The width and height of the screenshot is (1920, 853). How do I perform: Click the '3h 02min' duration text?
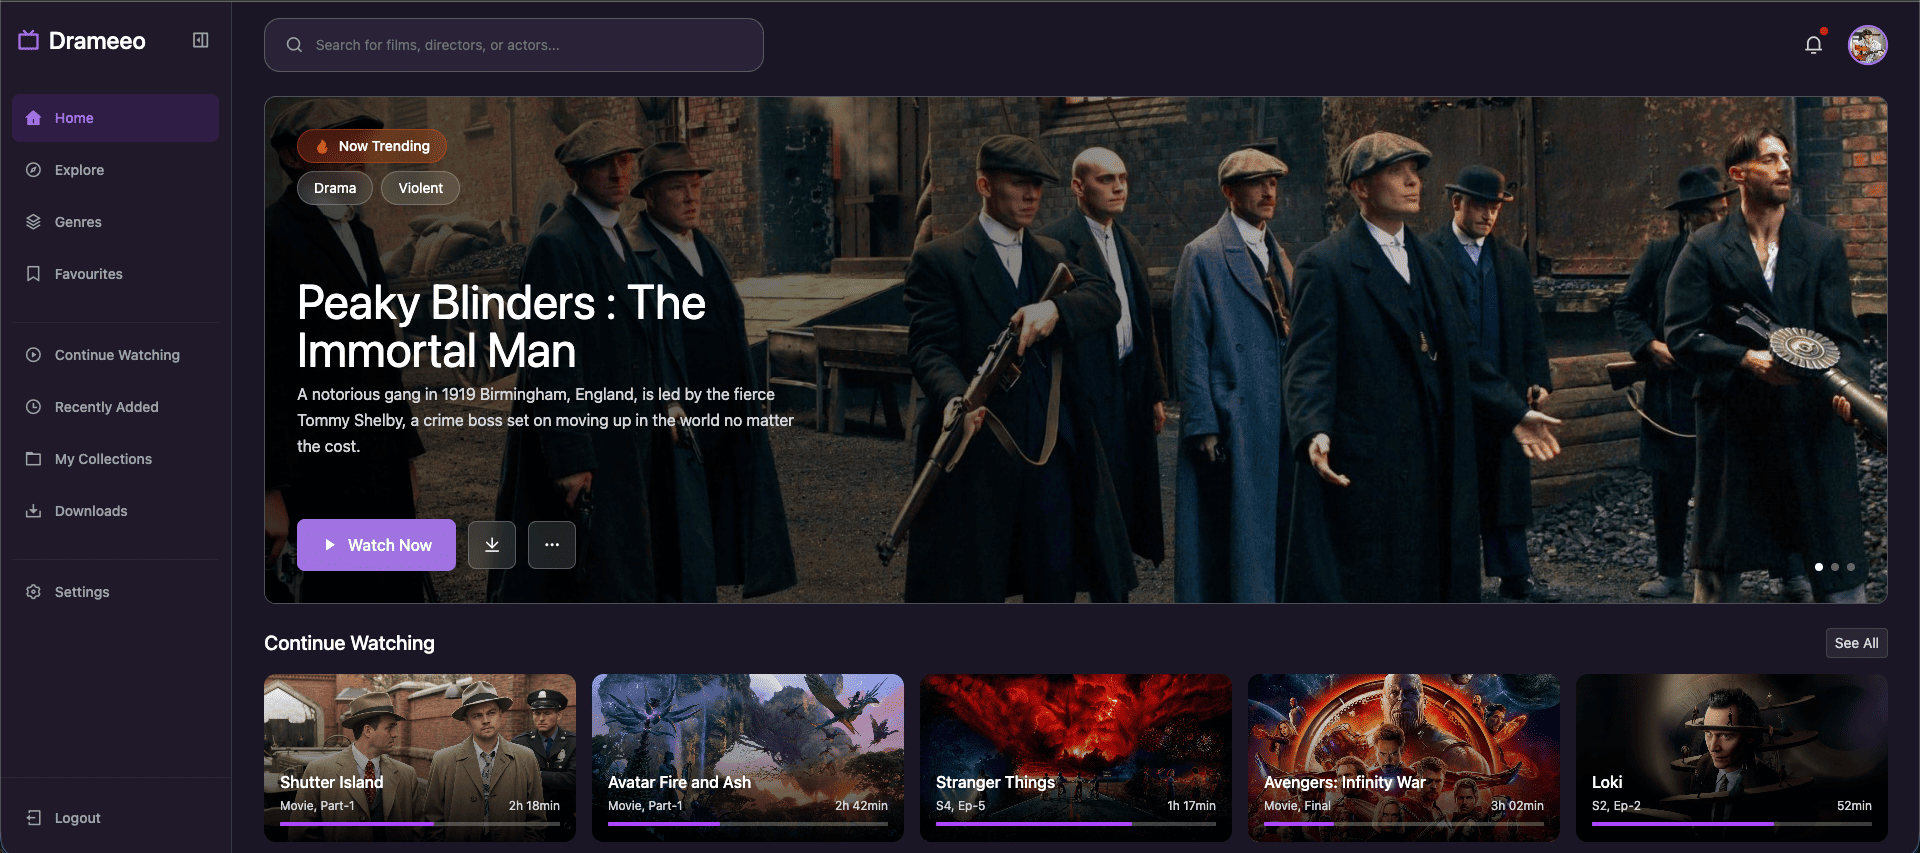[1517, 806]
